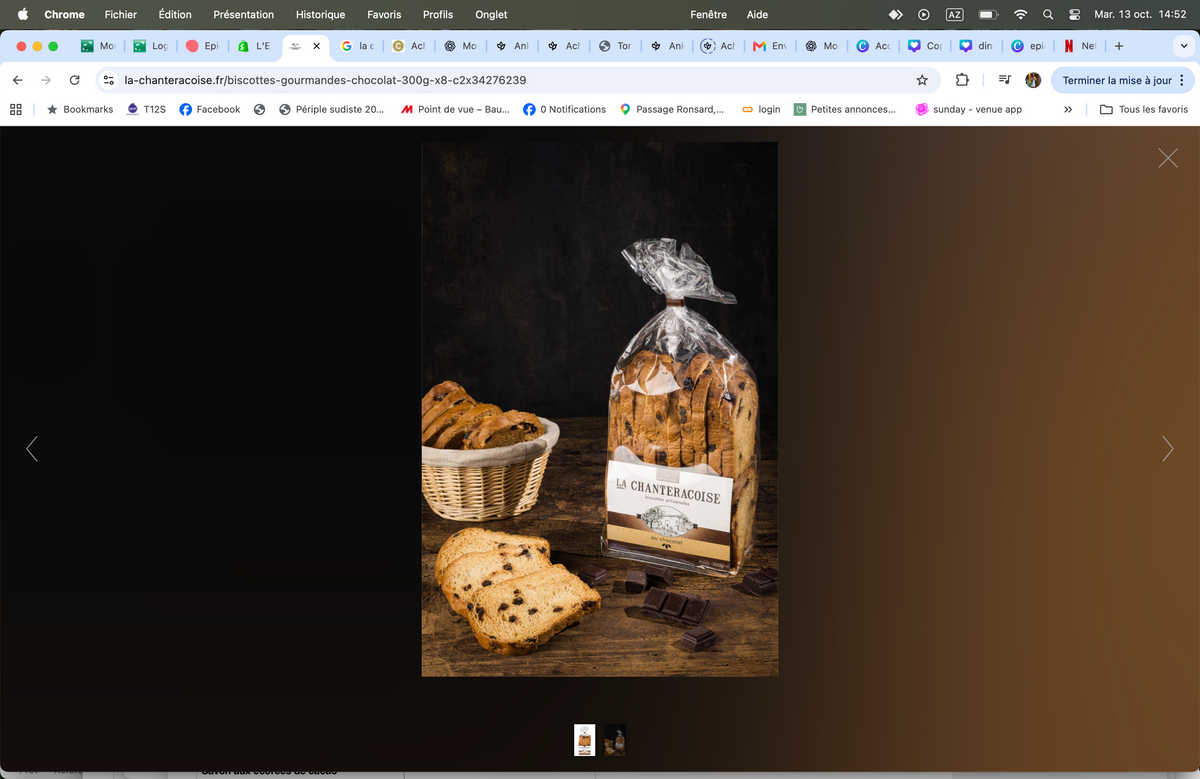The image size is (1200, 779).
Task: Open sunday - venue app bookmark
Action: pos(969,109)
